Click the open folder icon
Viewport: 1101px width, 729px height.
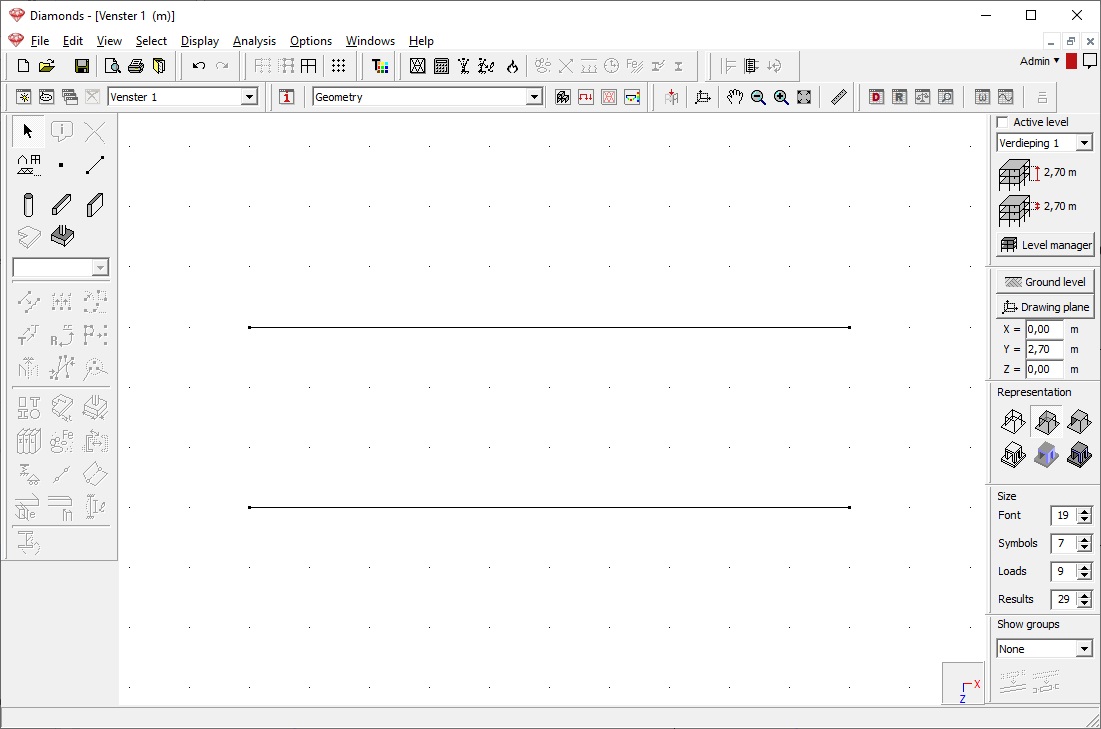coord(46,66)
